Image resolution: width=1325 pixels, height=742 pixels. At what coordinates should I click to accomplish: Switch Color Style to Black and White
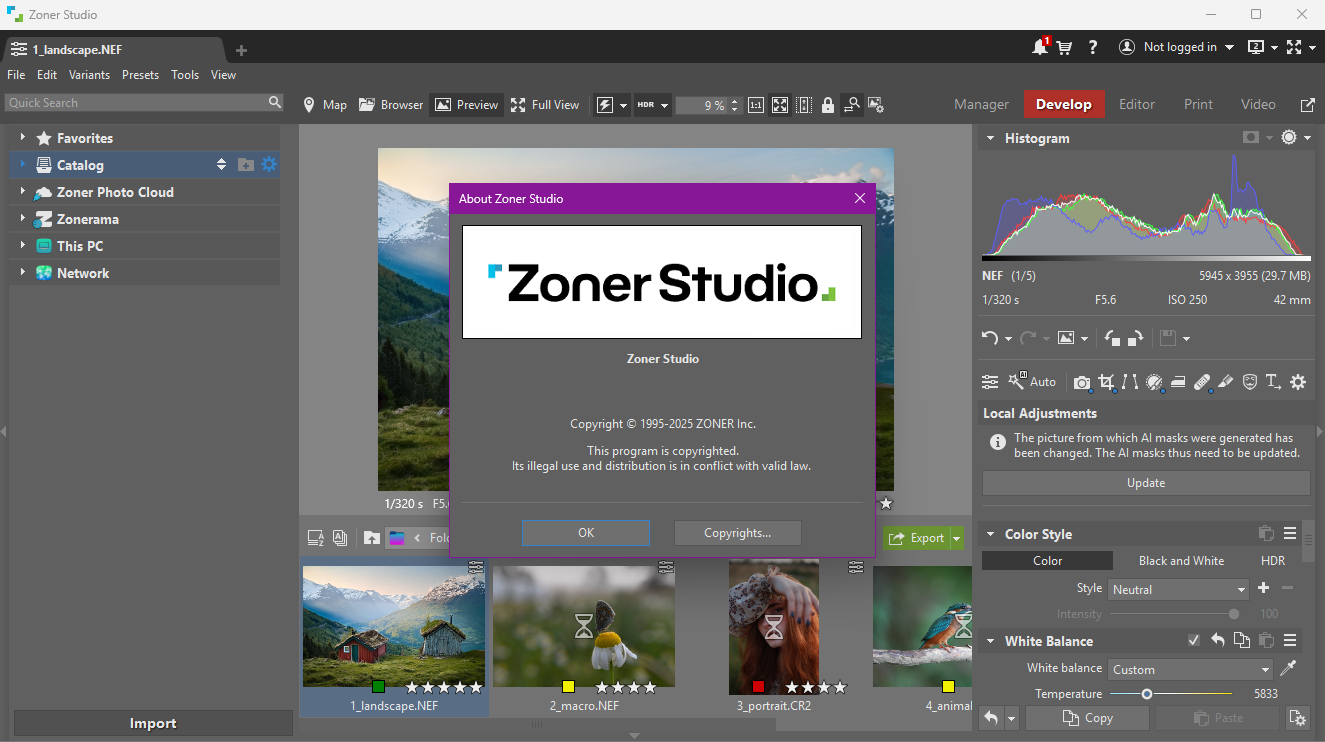click(1181, 561)
